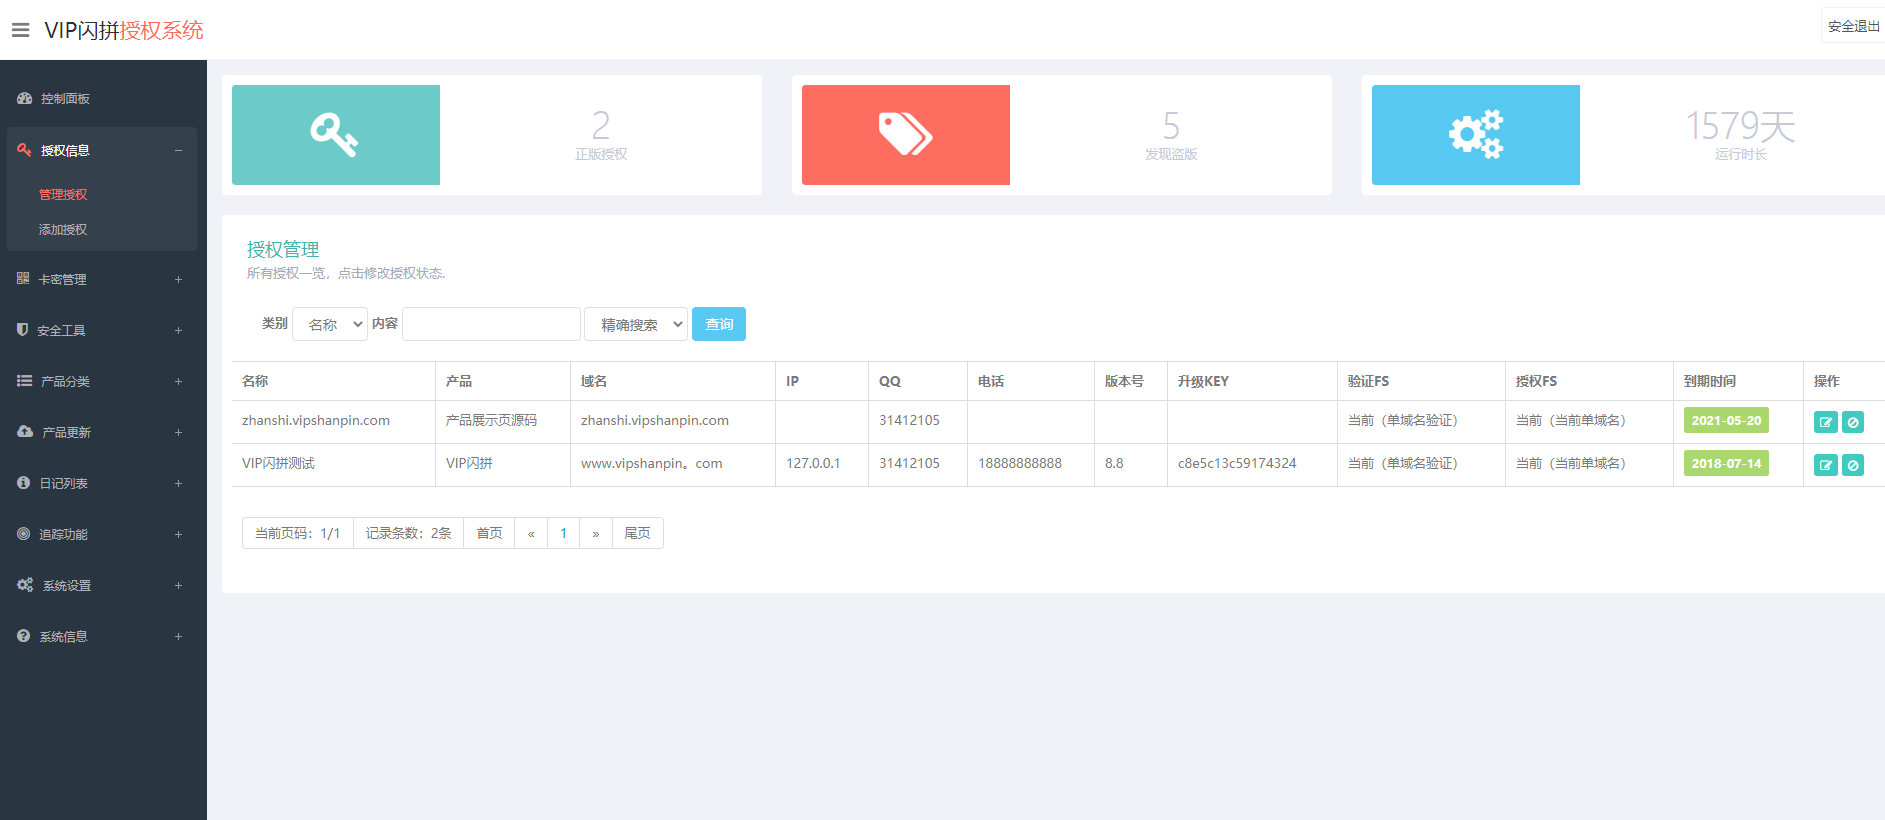Click the teal key tile for 正版授权
The height and width of the screenshot is (820, 1885).
pos(336,135)
